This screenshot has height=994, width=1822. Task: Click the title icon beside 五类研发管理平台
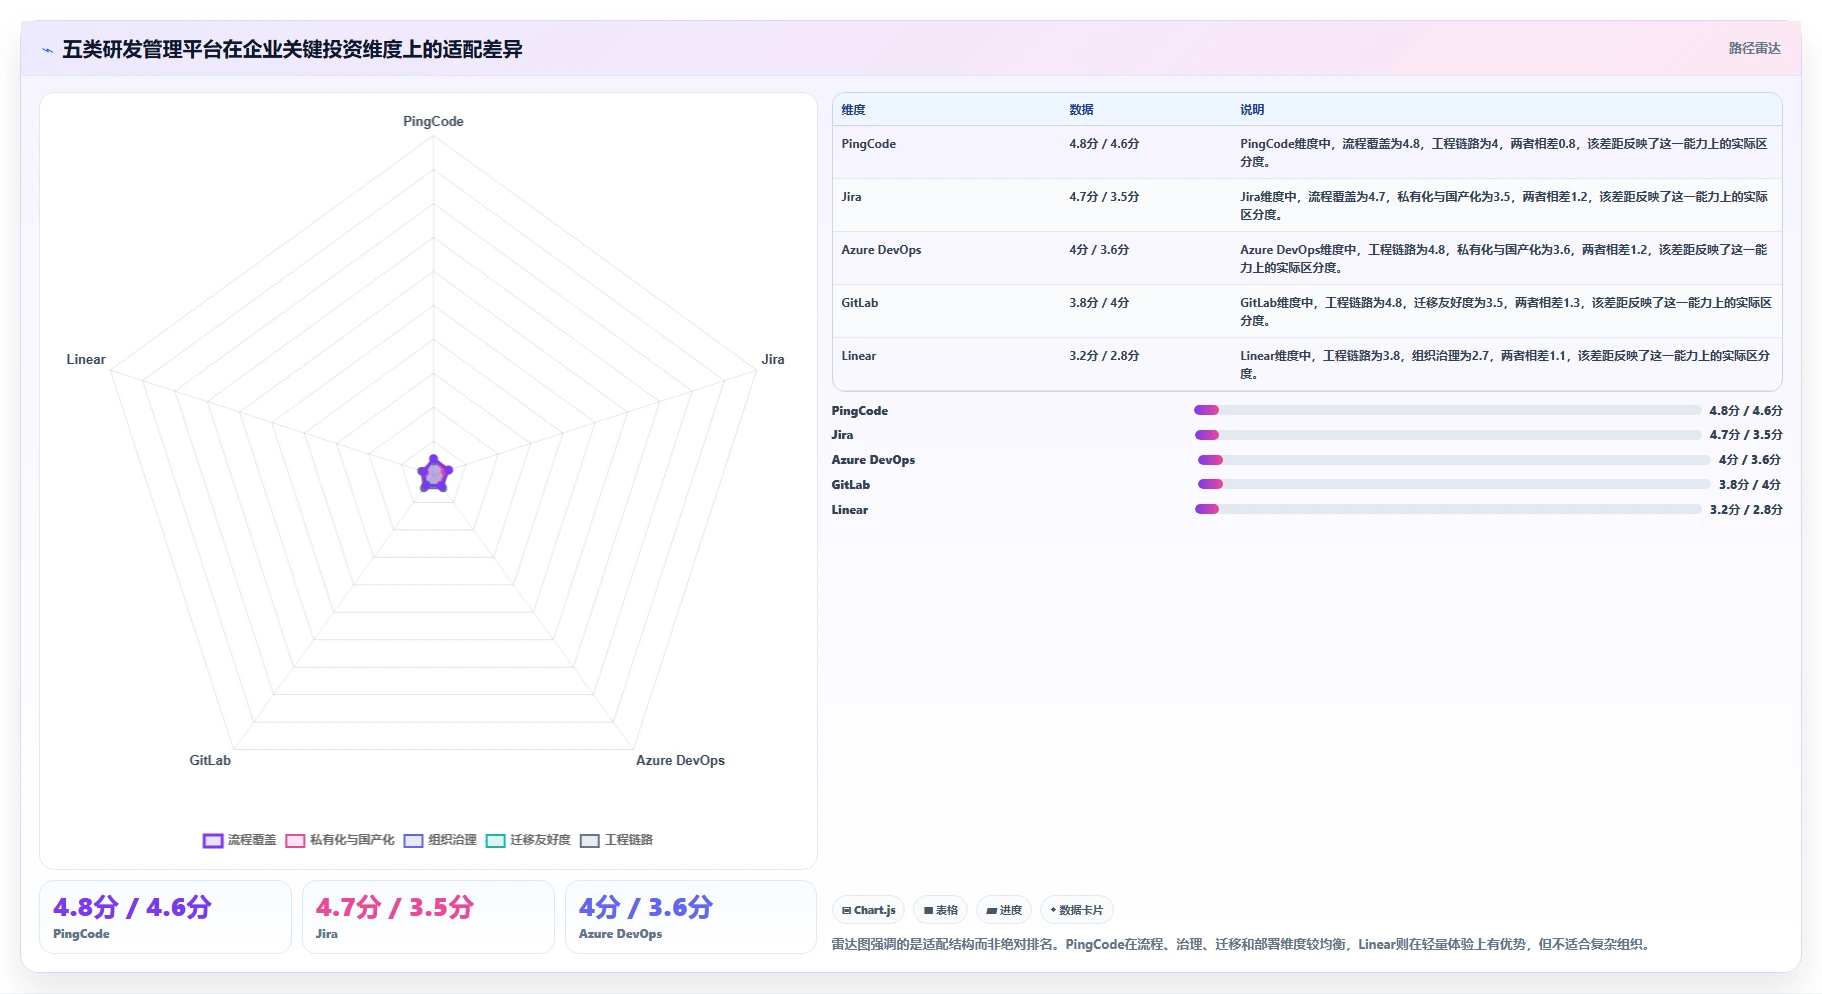47,50
